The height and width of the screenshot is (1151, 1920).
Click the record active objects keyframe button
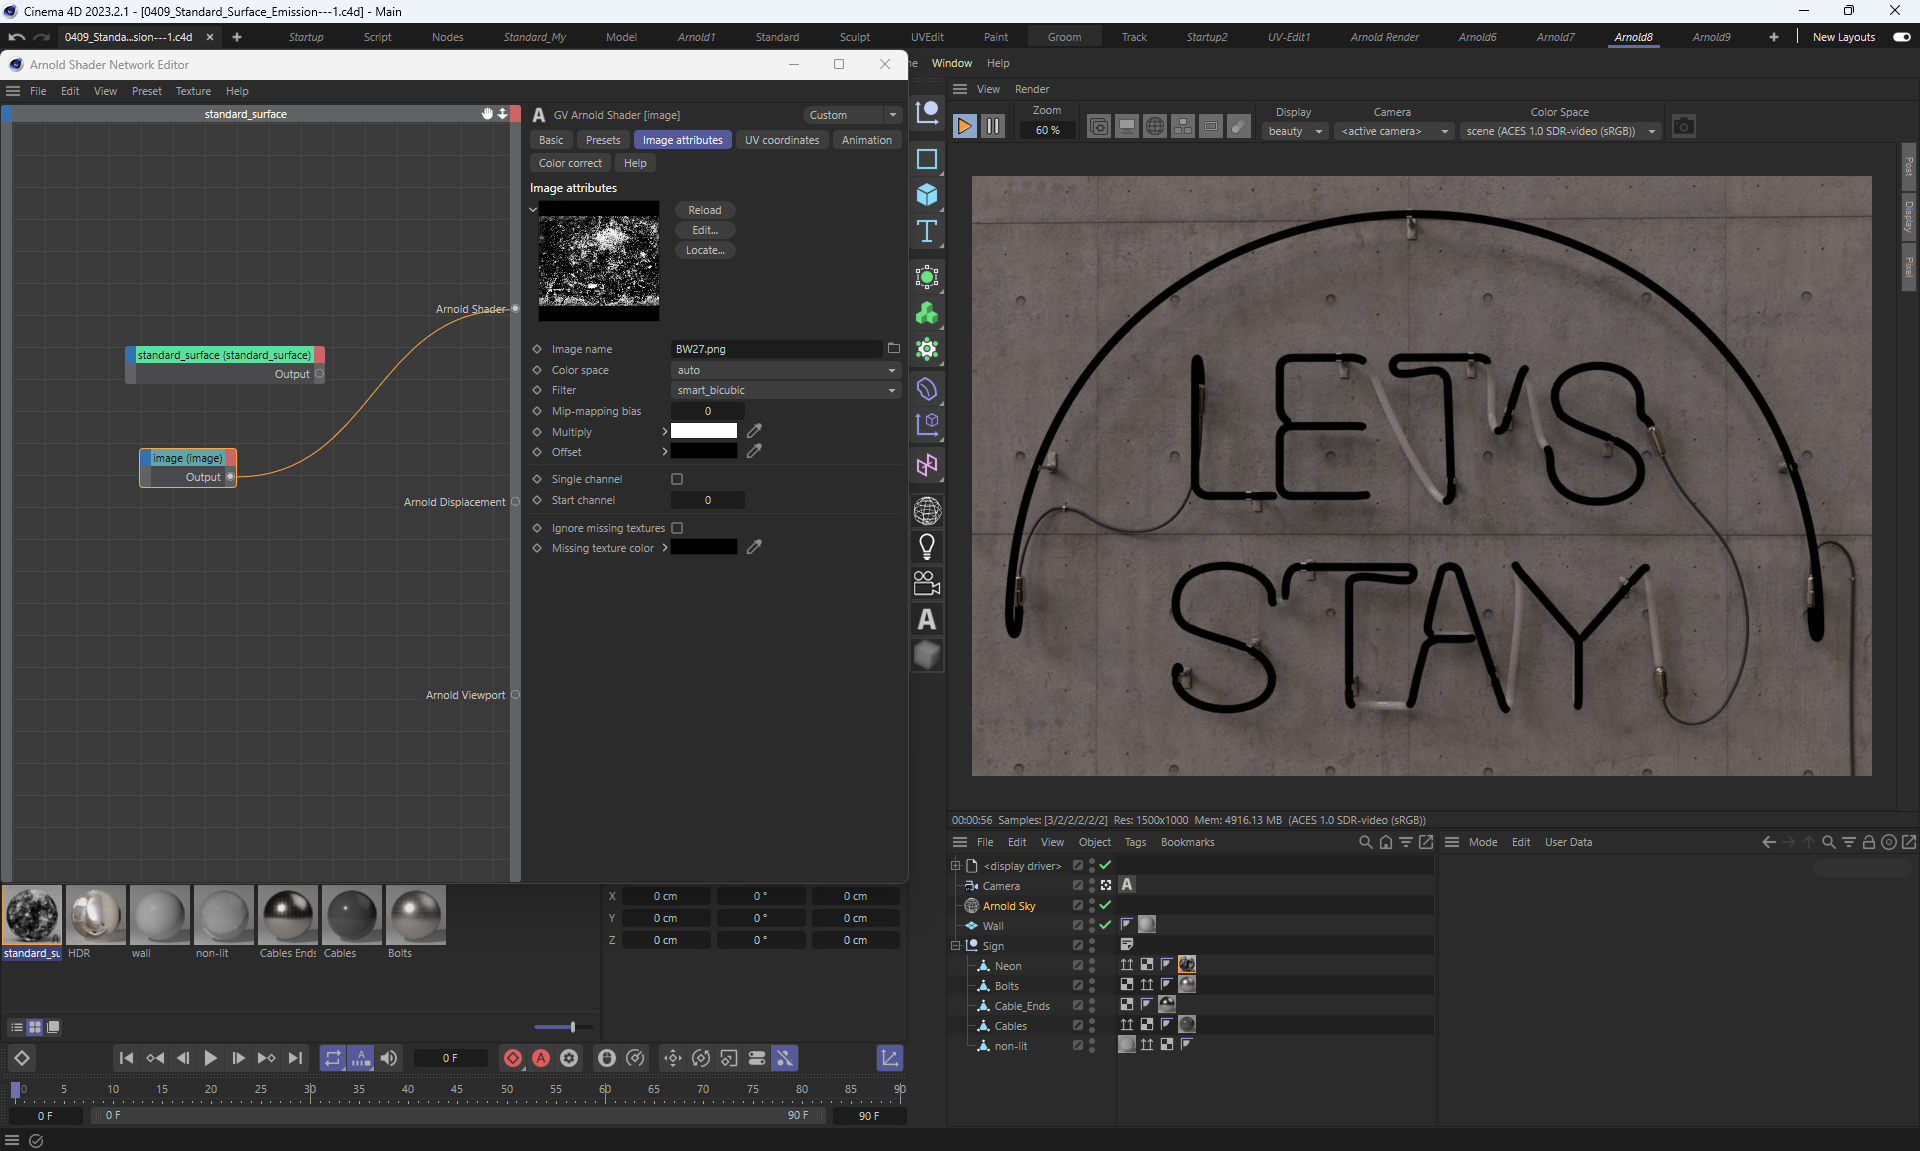513,1058
